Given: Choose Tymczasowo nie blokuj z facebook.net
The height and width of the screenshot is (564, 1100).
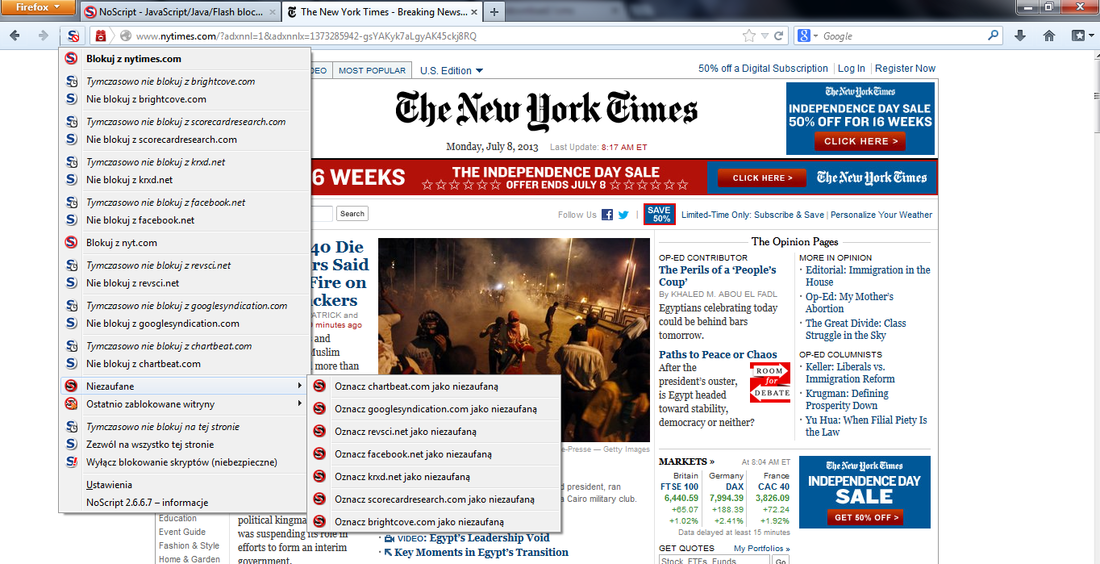Looking at the screenshot, I should [x=185, y=202].
